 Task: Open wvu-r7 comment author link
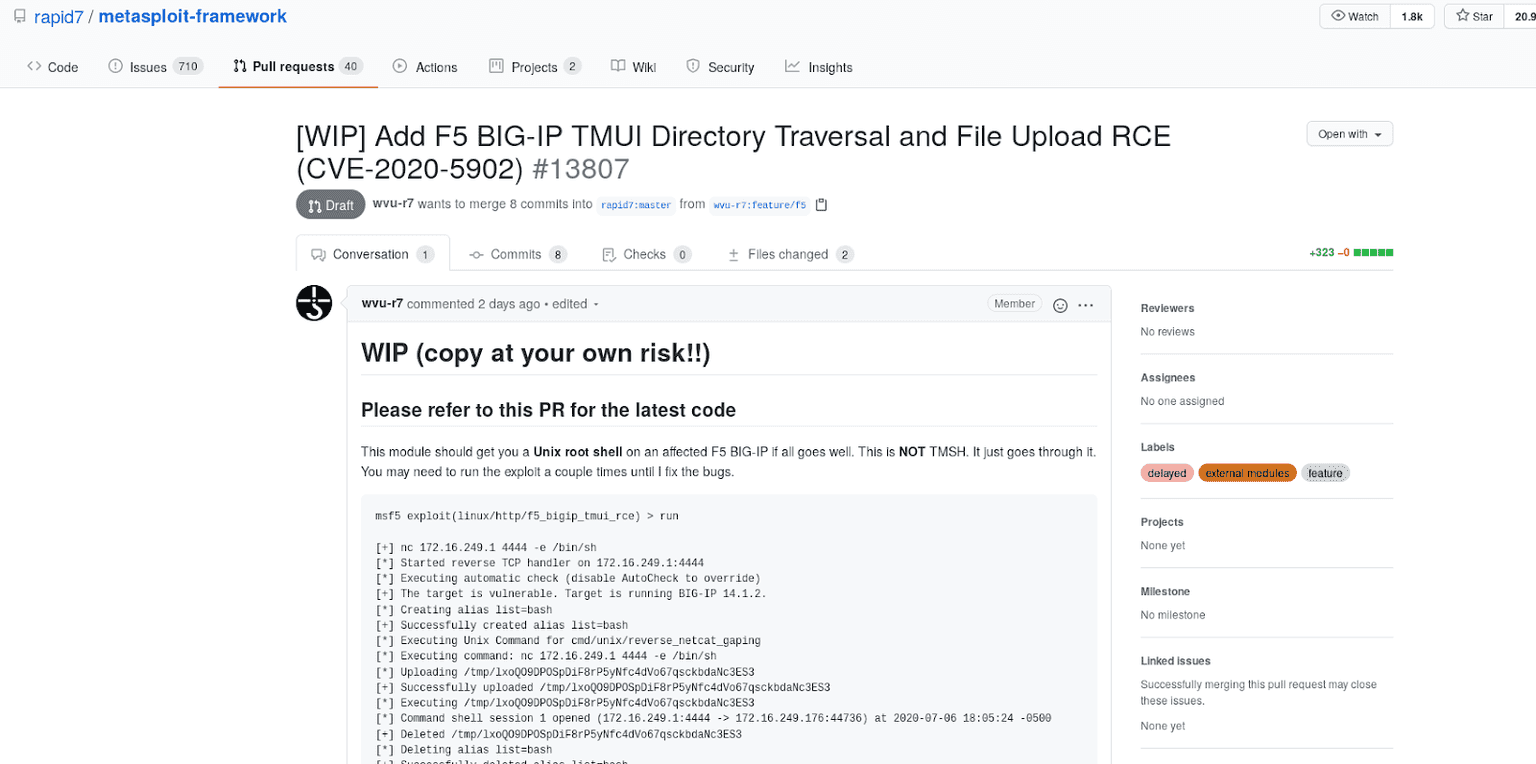(382, 304)
